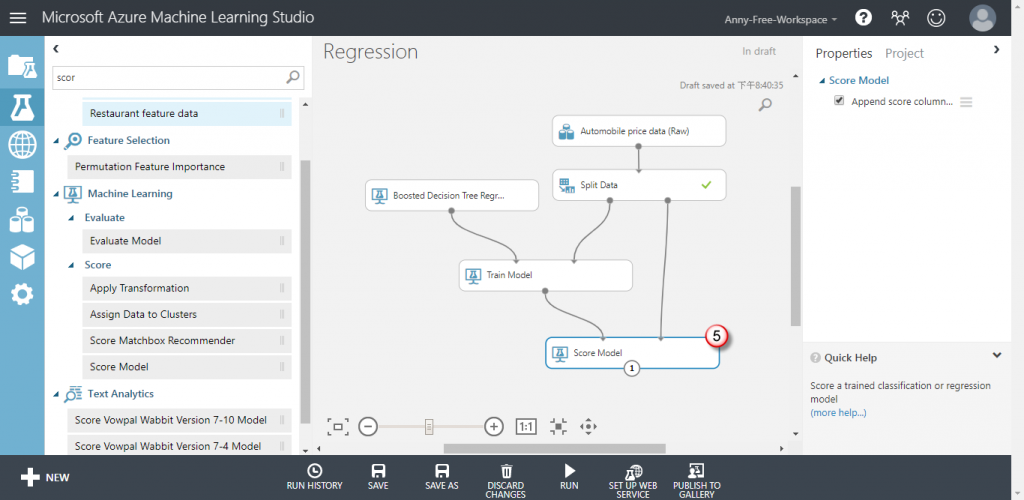
Task: Select the Apply Transformation module
Action: pos(187,289)
